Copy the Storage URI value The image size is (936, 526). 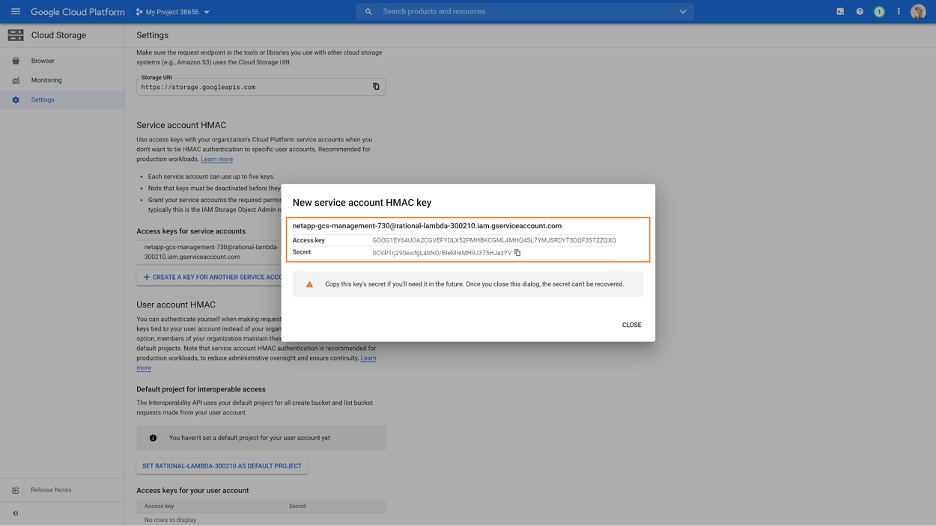tap(376, 87)
